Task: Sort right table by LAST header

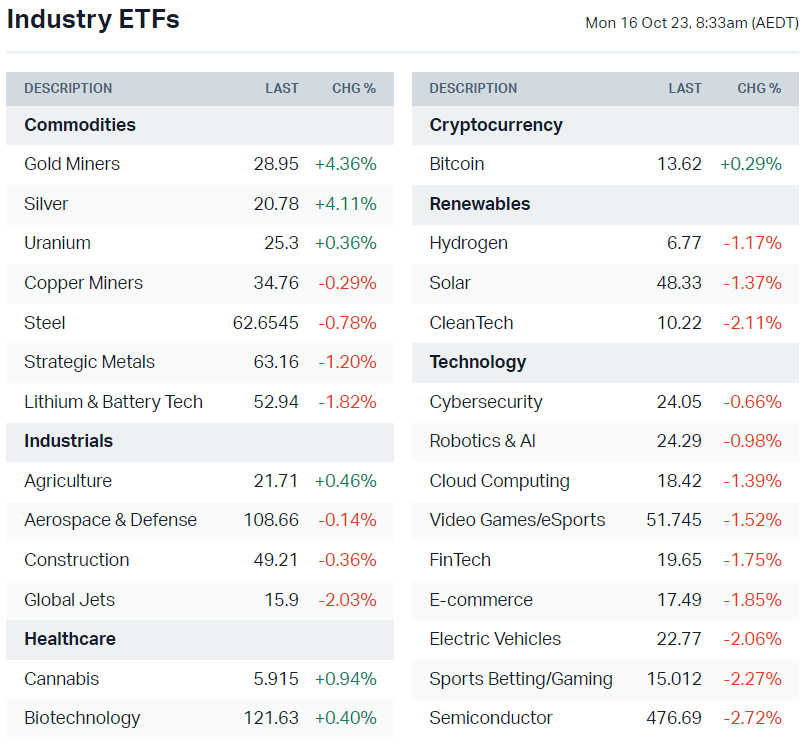Action: [x=685, y=88]
